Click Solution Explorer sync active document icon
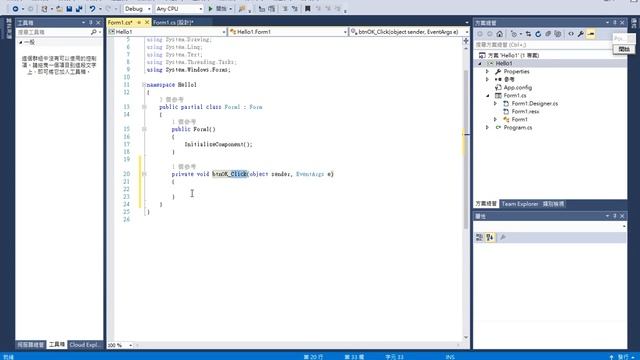Image resolution: width=640 pixels, height=360 pixels. [x=528, y=34]
